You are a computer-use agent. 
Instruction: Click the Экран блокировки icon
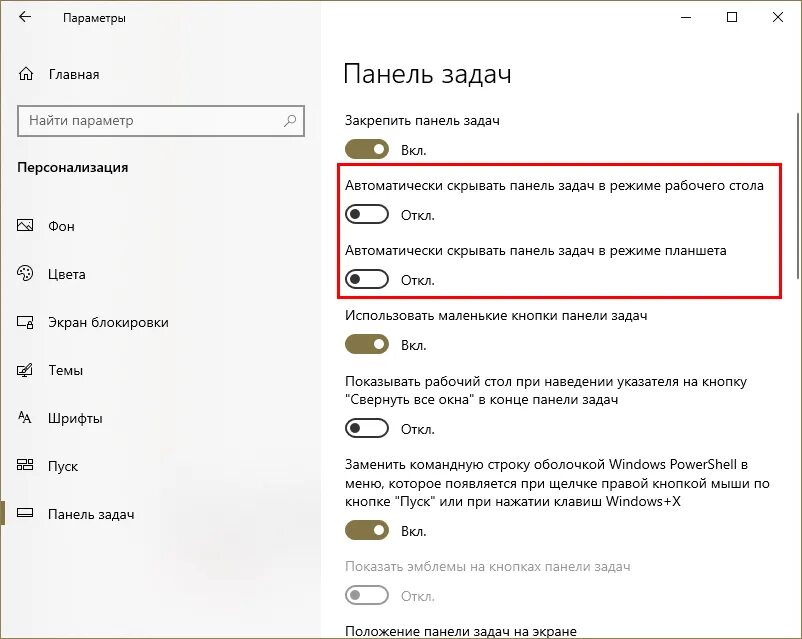pyautogui.click(x=25, y=322)
